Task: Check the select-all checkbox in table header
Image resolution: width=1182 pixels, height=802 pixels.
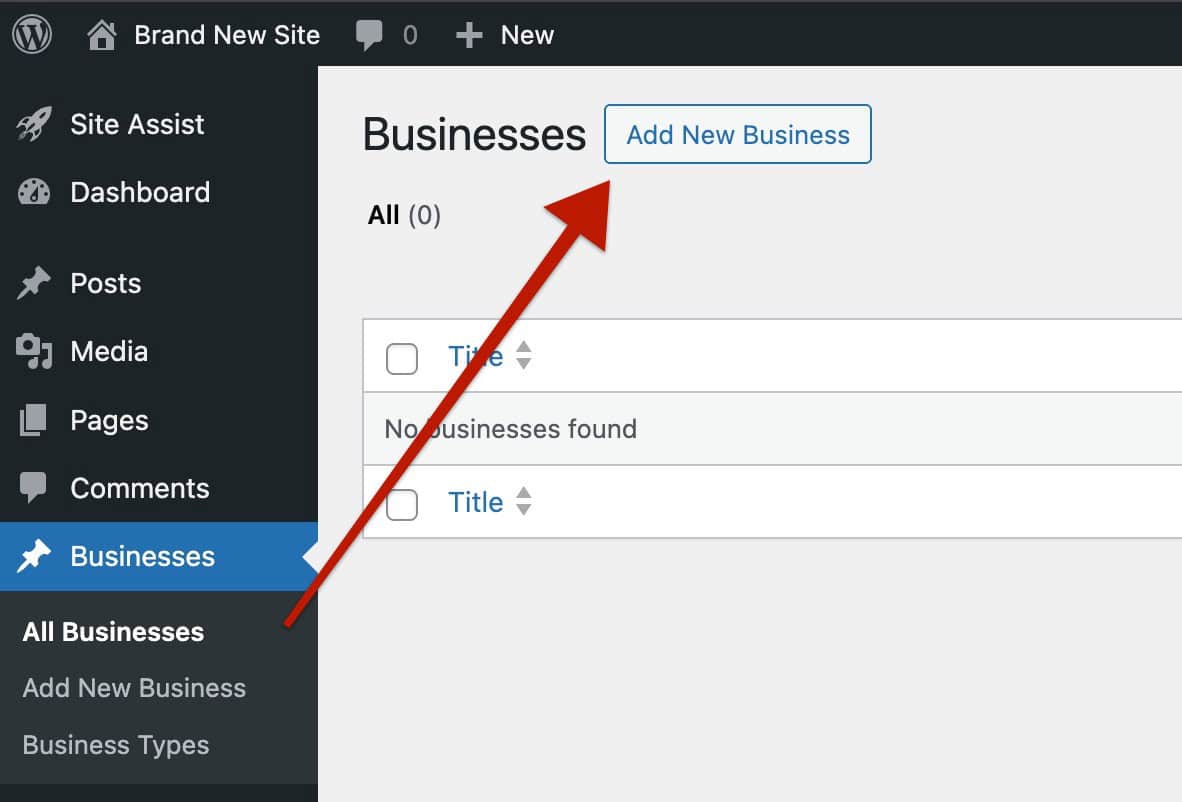Action: point(401,357)
